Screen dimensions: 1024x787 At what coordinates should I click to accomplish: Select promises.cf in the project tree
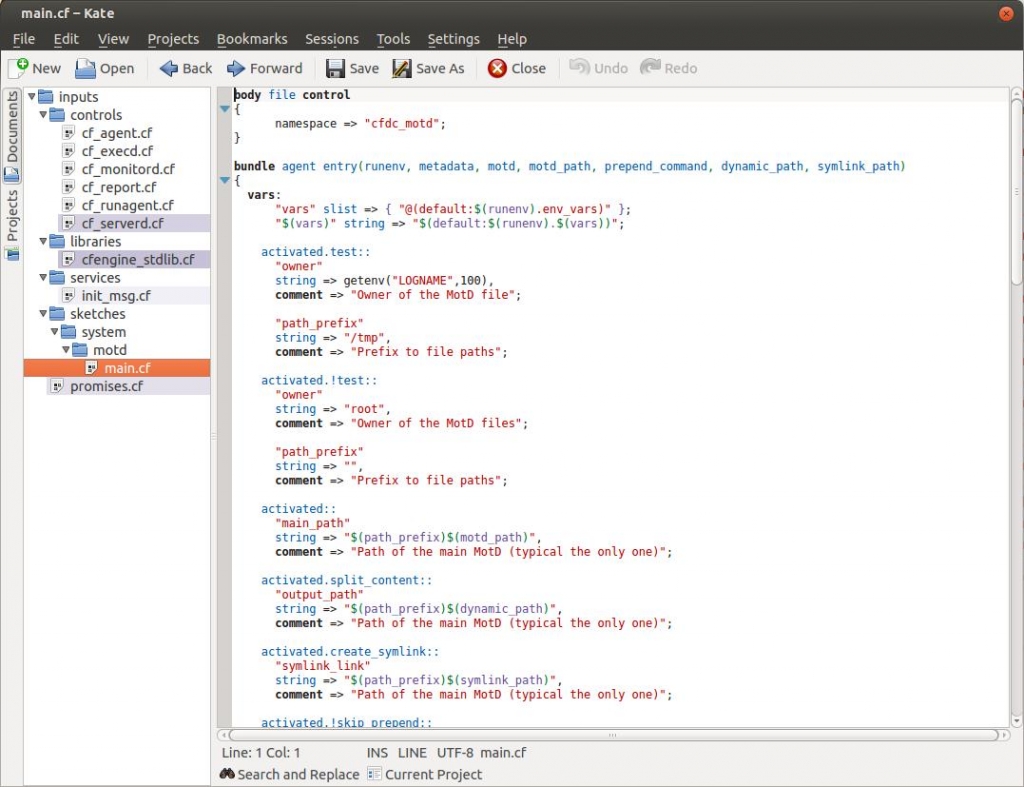point(106,386)
